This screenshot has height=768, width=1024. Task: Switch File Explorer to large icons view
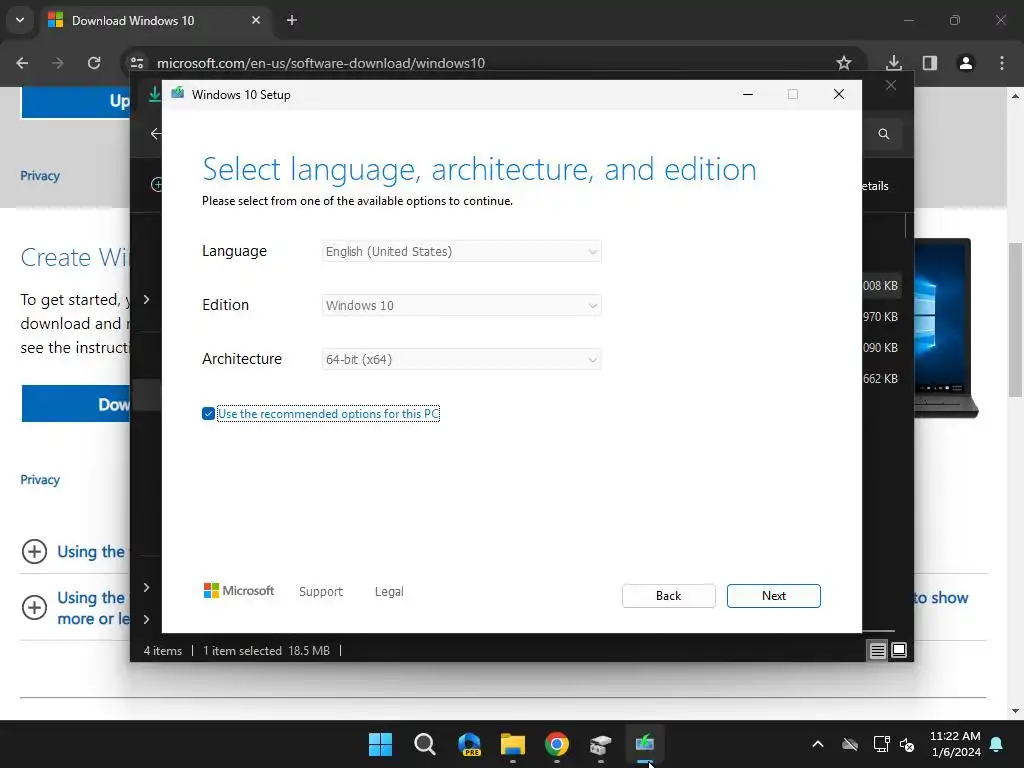tap(899, 650)
